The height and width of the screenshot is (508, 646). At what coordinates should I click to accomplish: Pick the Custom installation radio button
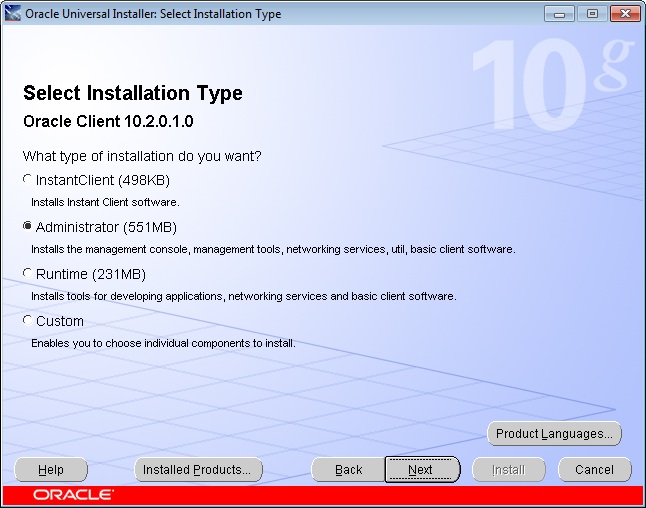click(27, 321)
